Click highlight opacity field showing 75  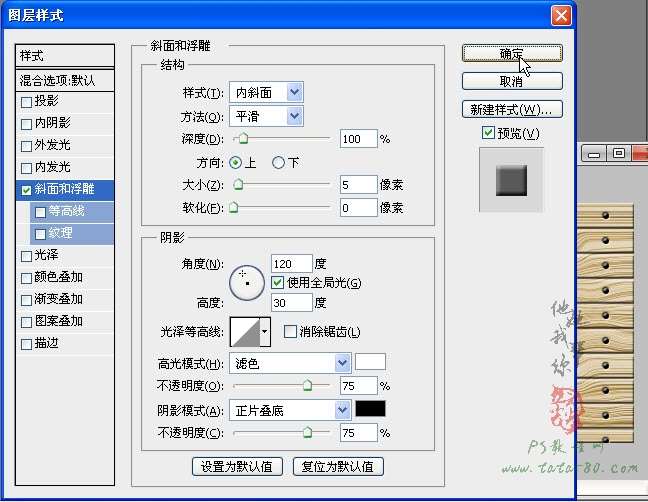click(x=358, y=386)
